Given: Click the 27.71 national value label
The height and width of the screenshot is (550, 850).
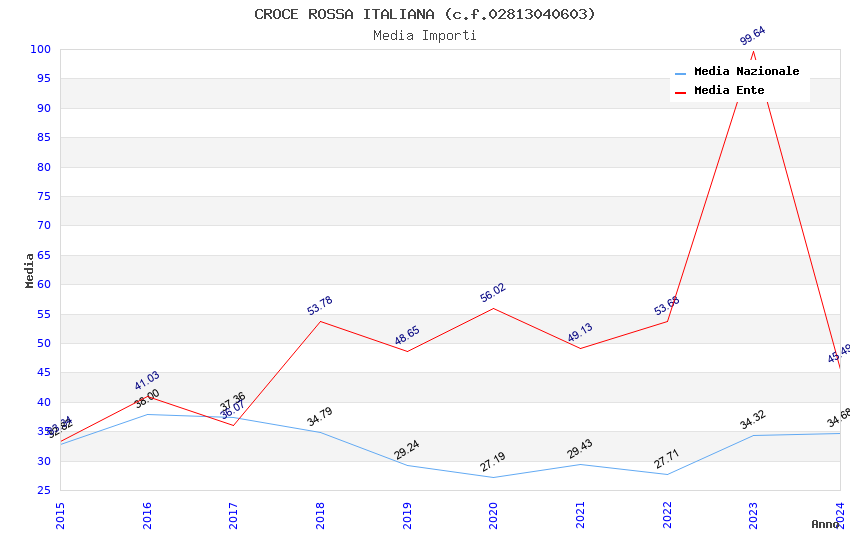Looking at the screenshot, I should click(666, 459).
